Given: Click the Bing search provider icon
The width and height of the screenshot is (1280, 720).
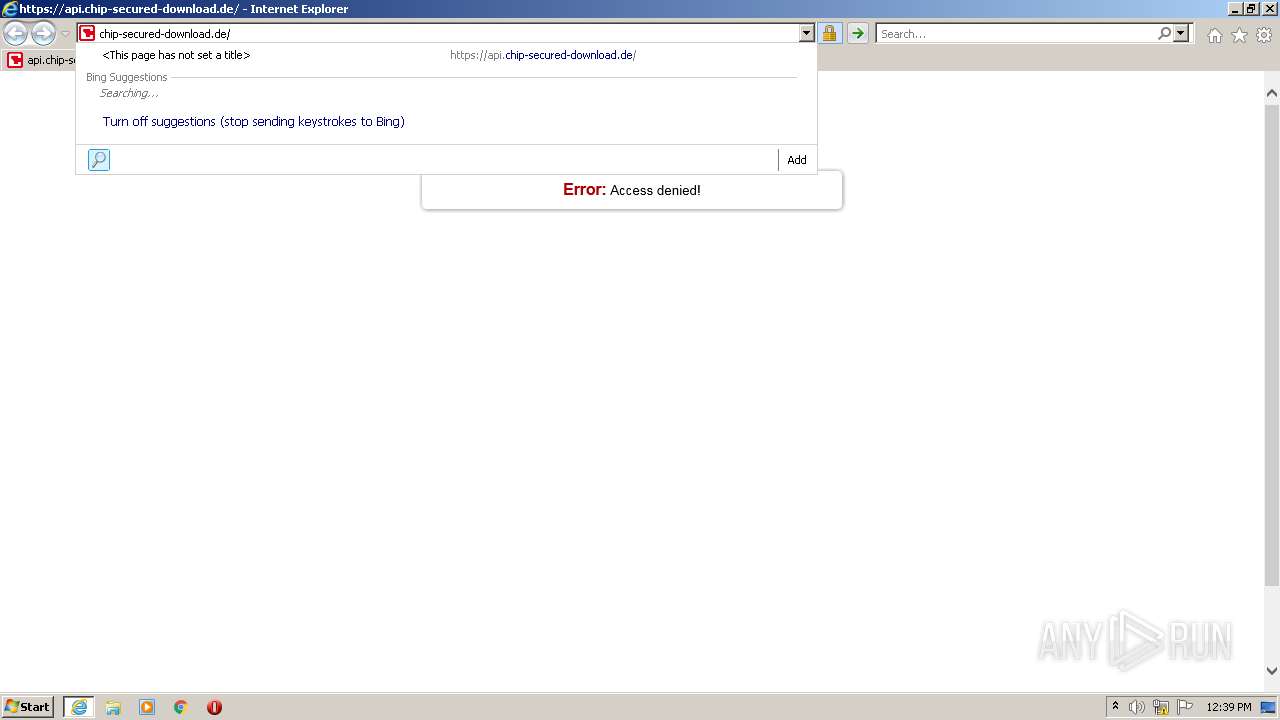Looking at the screenshot, I should coord(99,160).
